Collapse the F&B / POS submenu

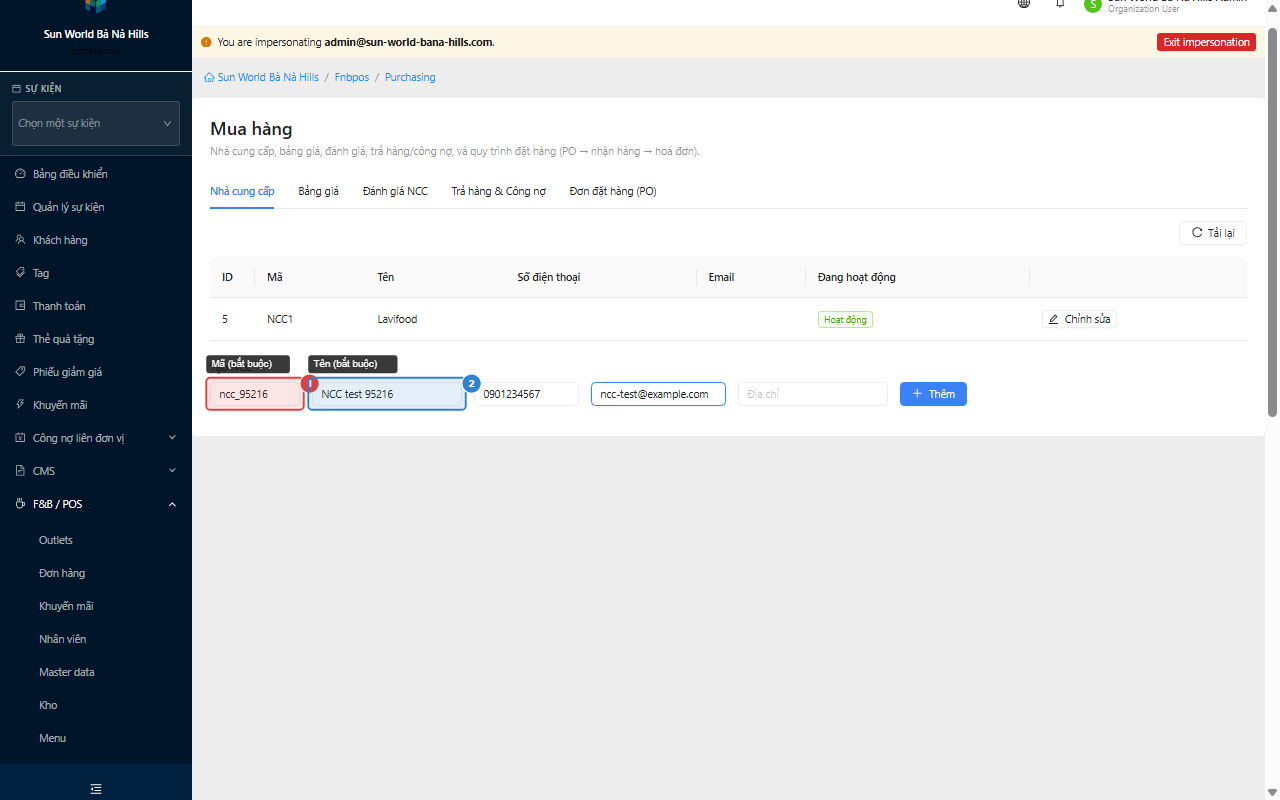(x=172, y=504)
